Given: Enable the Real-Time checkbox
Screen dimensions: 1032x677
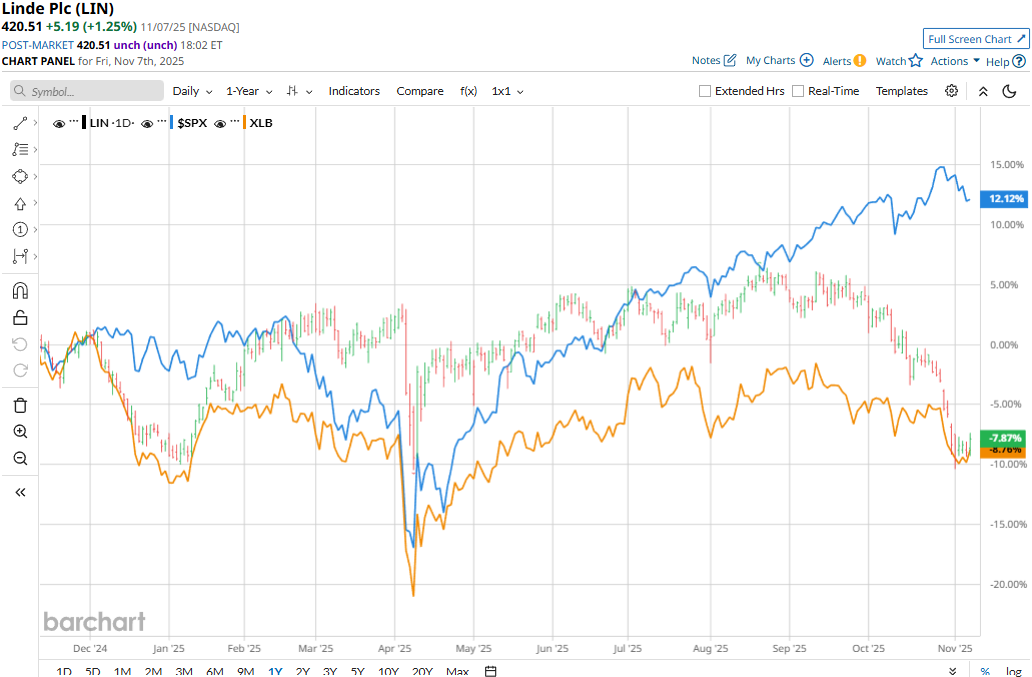Looking at the screenshot, I should pos(798,91).
